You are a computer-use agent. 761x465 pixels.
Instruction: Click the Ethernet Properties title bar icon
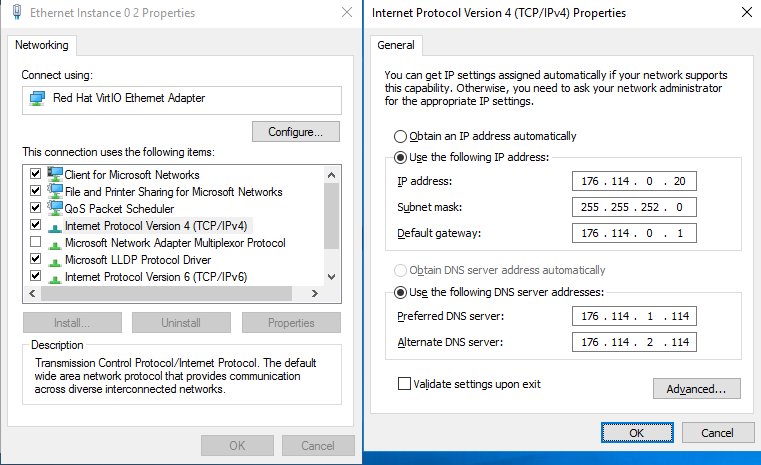[x=17, y=12]
